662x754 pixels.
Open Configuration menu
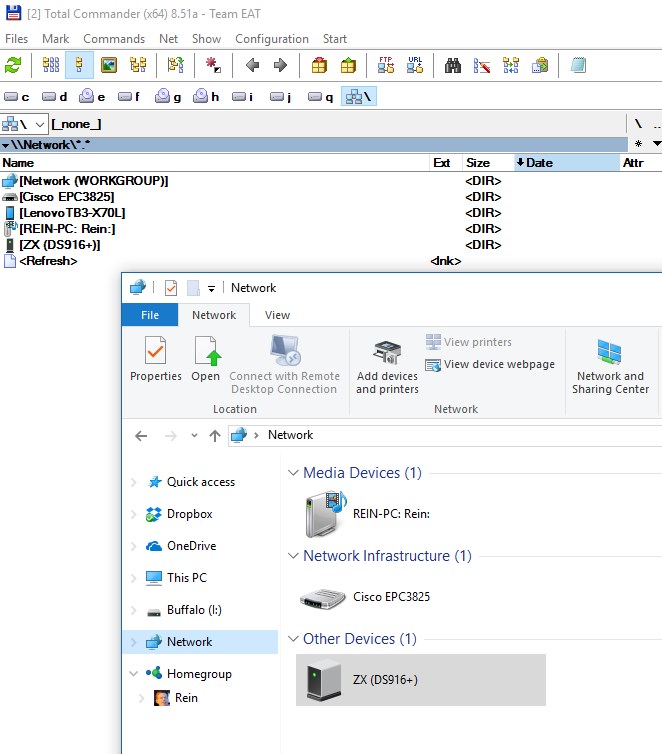pyautogui.click(x=272, y=38)
